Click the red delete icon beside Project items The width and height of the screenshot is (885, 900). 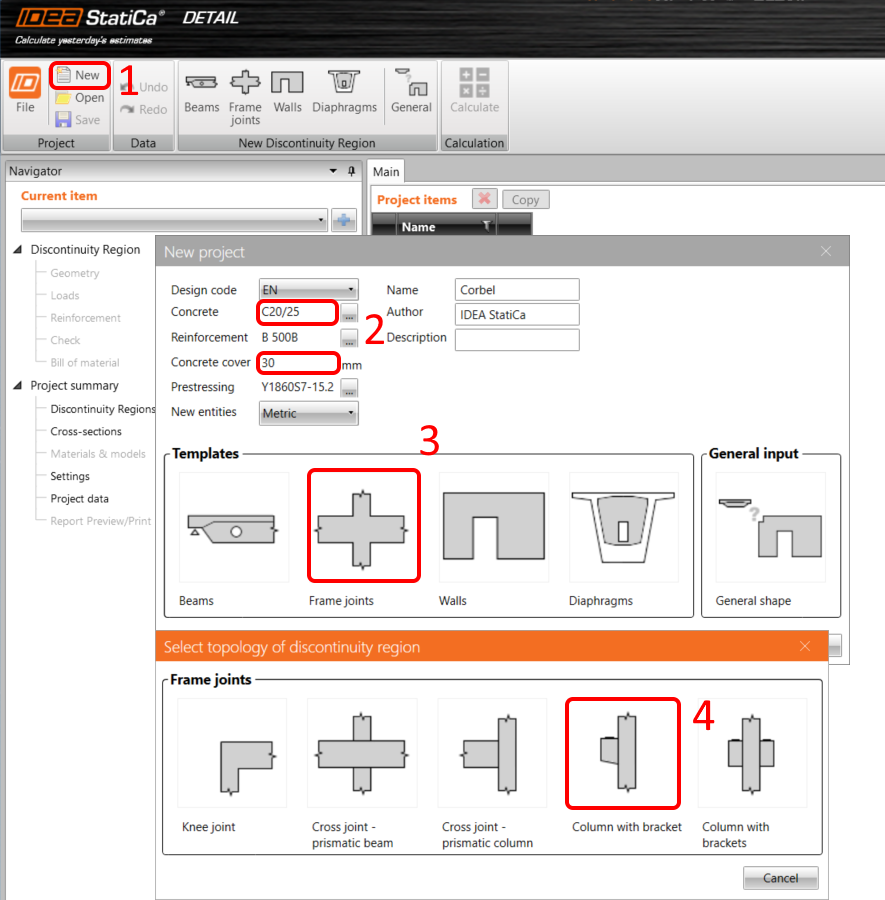click(484, 199)
